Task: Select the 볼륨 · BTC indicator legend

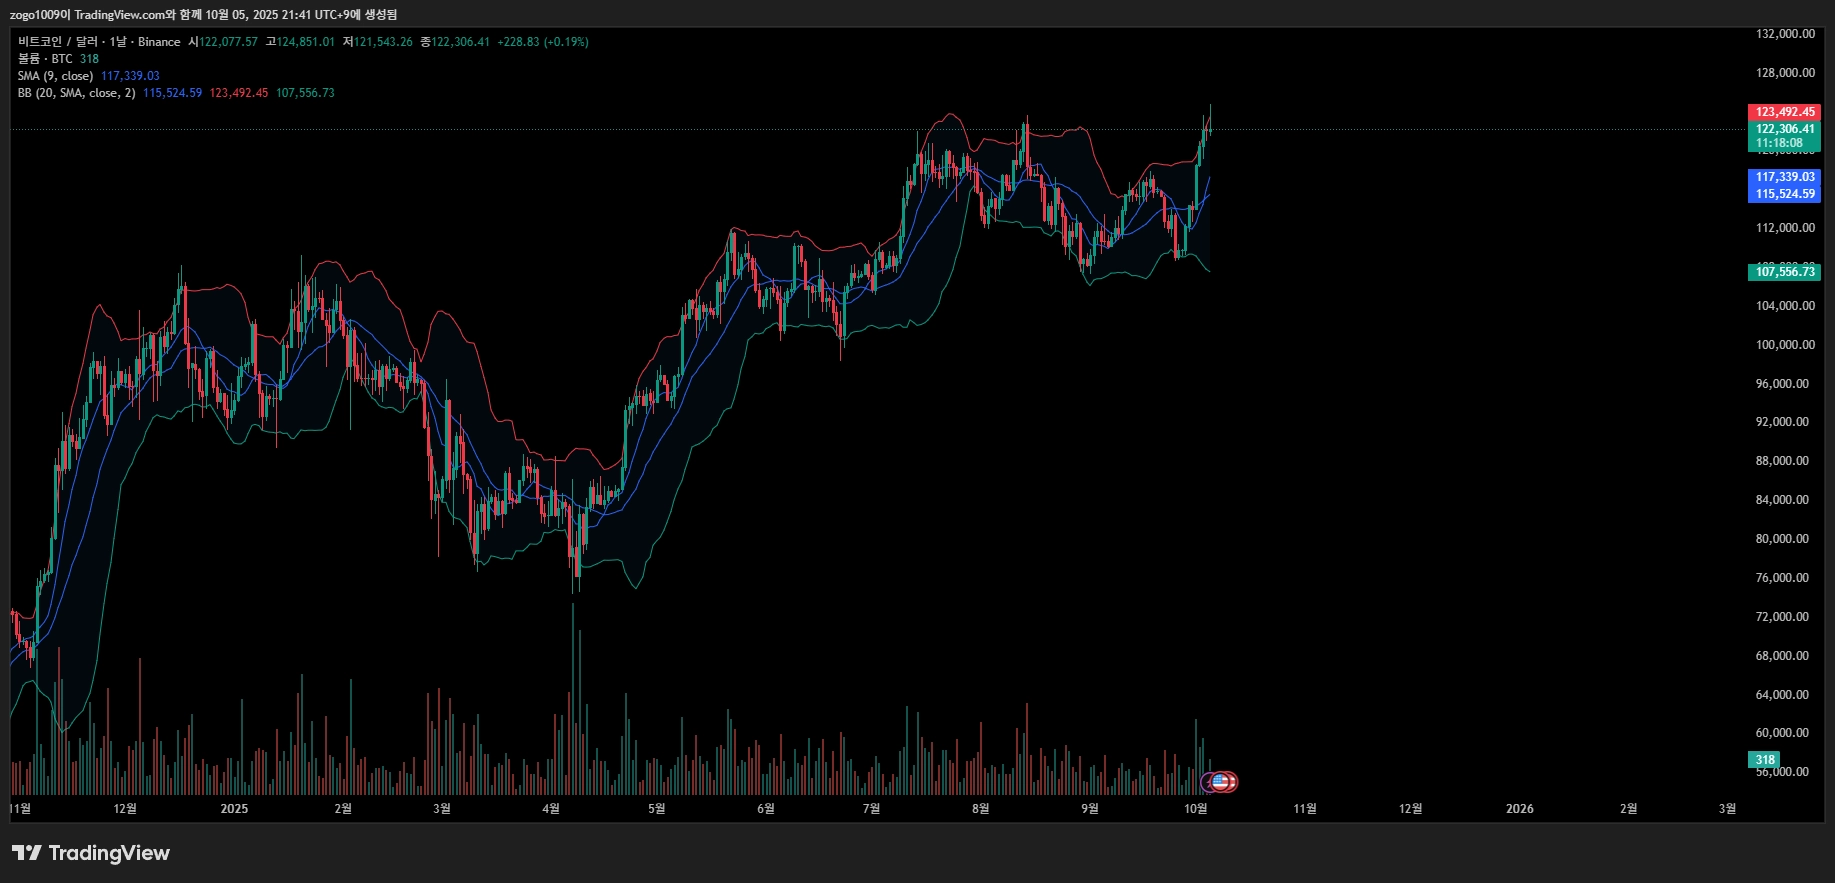Action: [x=45, y=59]
